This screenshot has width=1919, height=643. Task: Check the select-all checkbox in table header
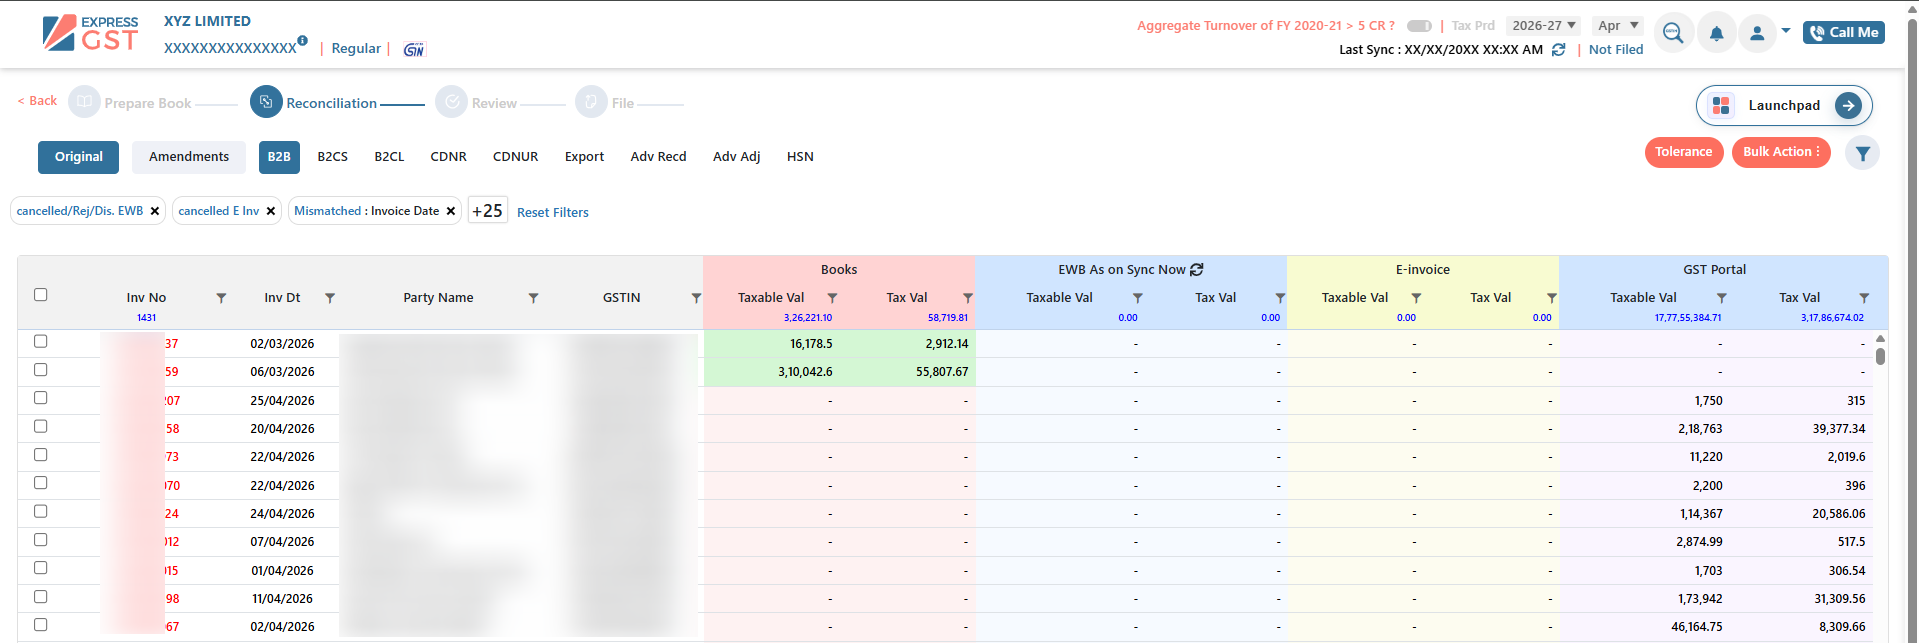41,295
